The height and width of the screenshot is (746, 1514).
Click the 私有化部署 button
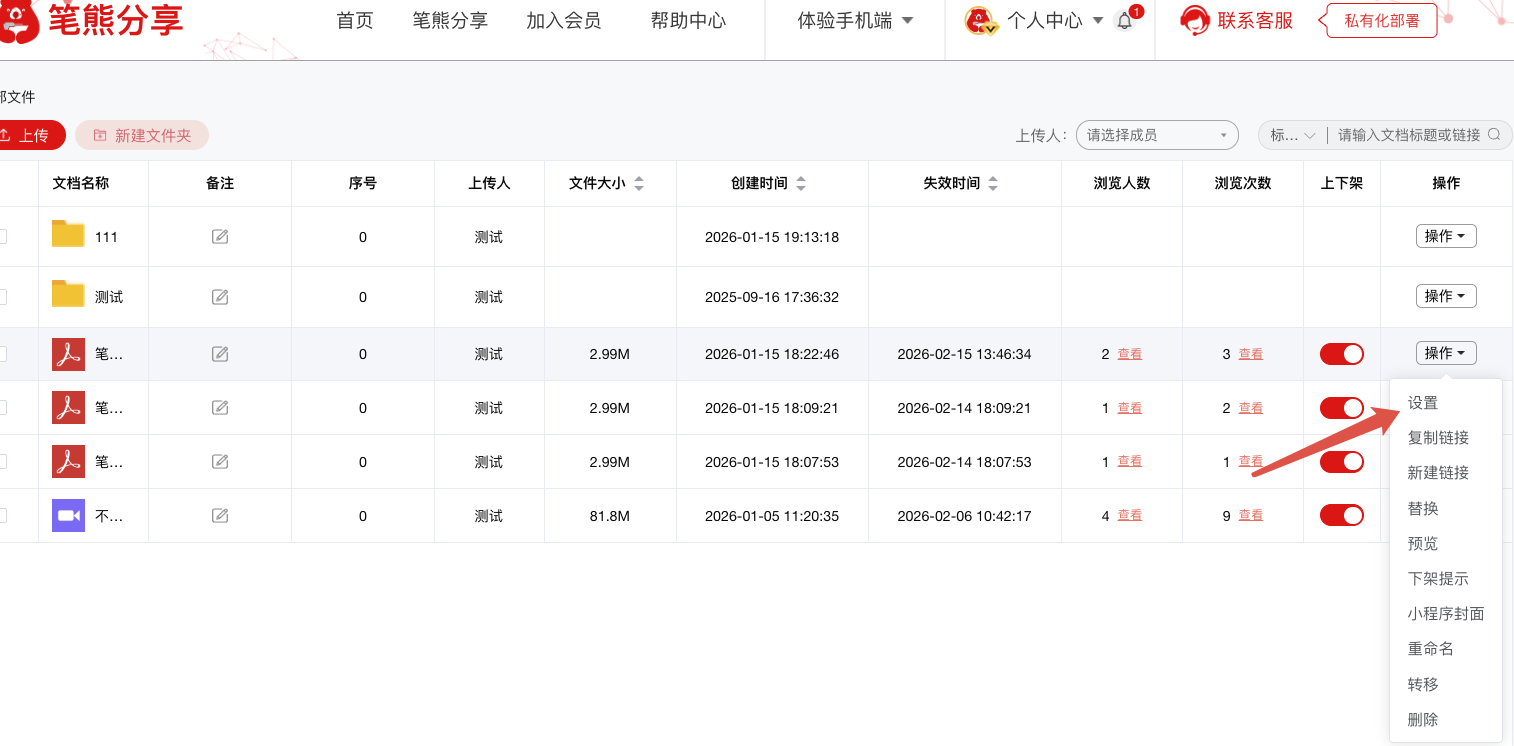[1381, 21]
